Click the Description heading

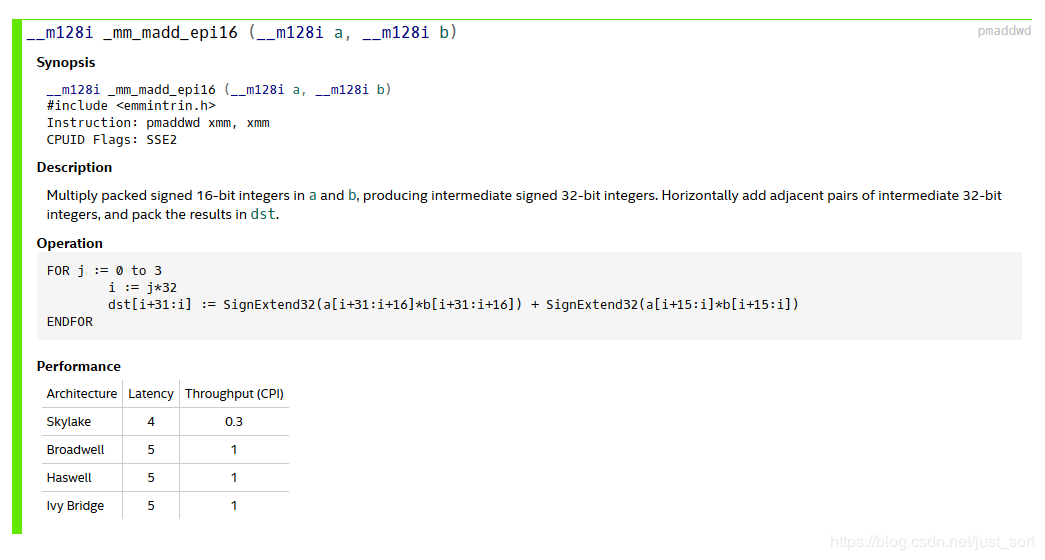[x=74, y=168]
